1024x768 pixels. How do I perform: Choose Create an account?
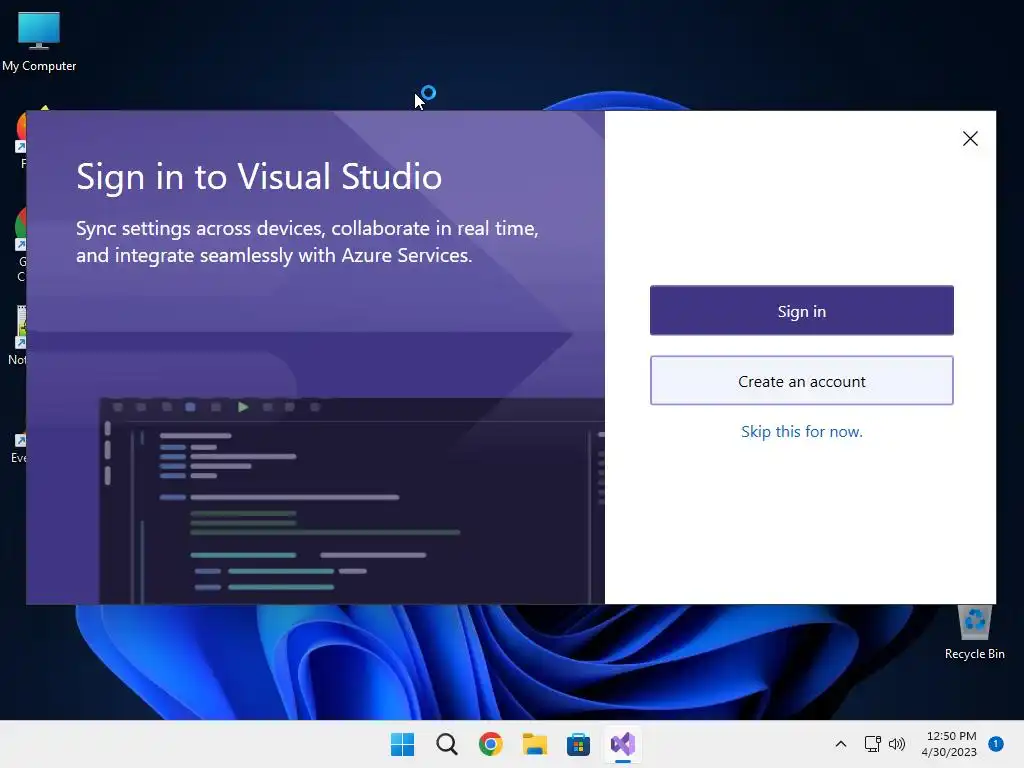pyautogui.click(x=801, y=381)
